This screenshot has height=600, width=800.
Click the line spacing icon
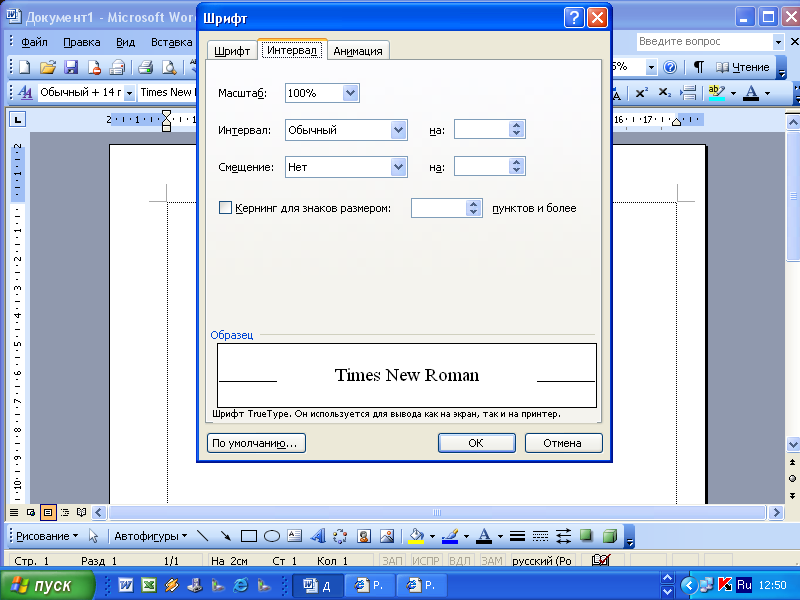689,93
